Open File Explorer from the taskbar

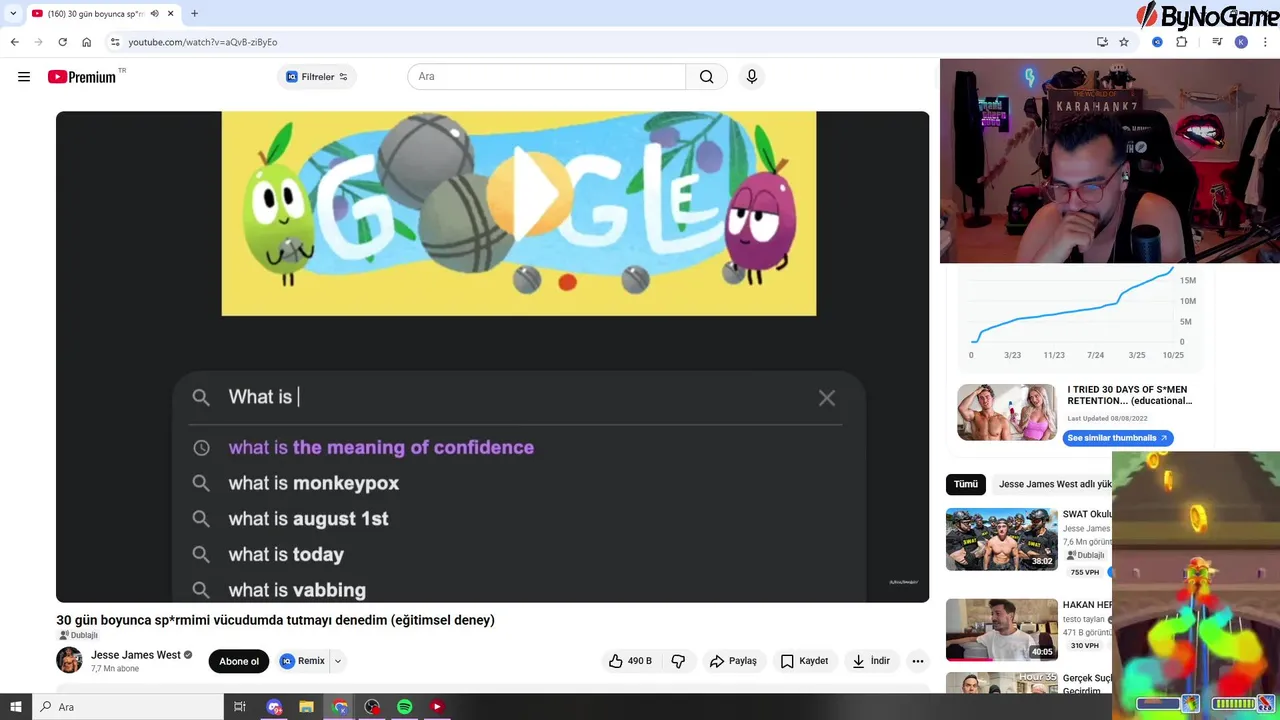pyautogui.click(x=307, y=707)
